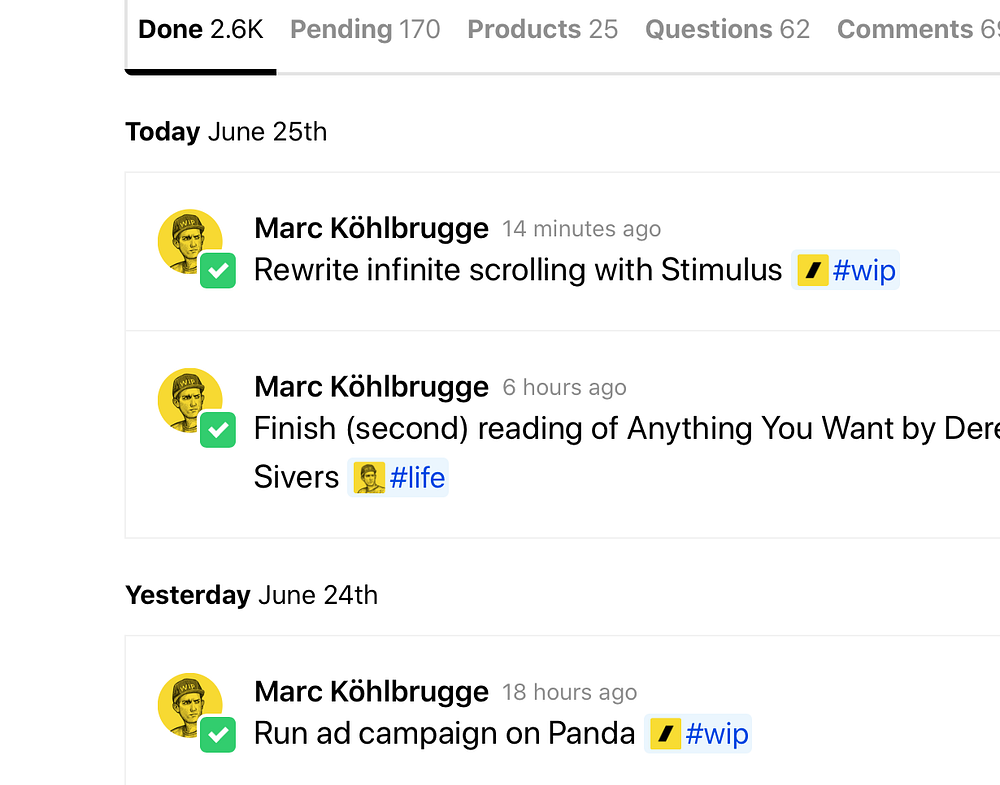The width and height of the screenshot is (1000, 785).
Task: Switch to the Done tab
Action: pos(200,30)
